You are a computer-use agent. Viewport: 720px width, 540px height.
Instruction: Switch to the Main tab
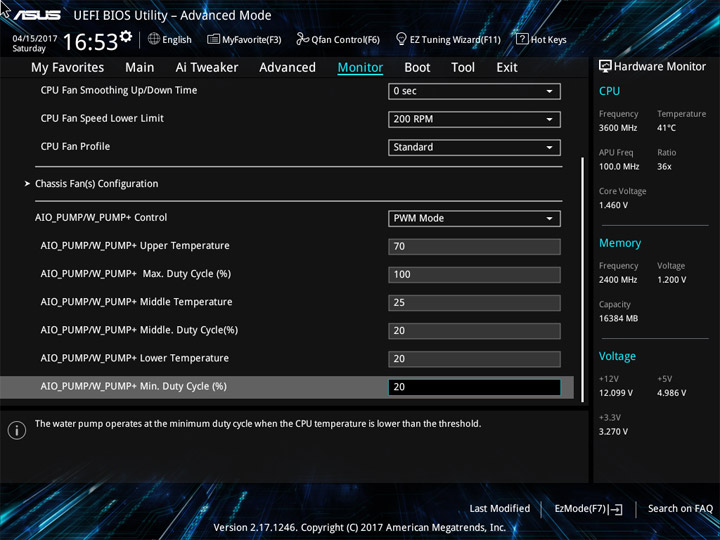click(140, 68)
